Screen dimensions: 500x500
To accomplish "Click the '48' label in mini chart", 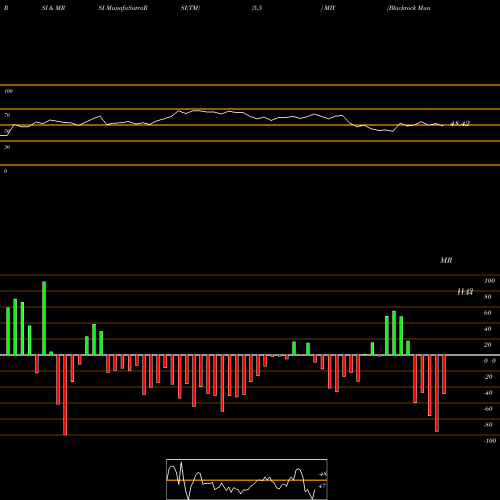I will click(x=322, y=474).
